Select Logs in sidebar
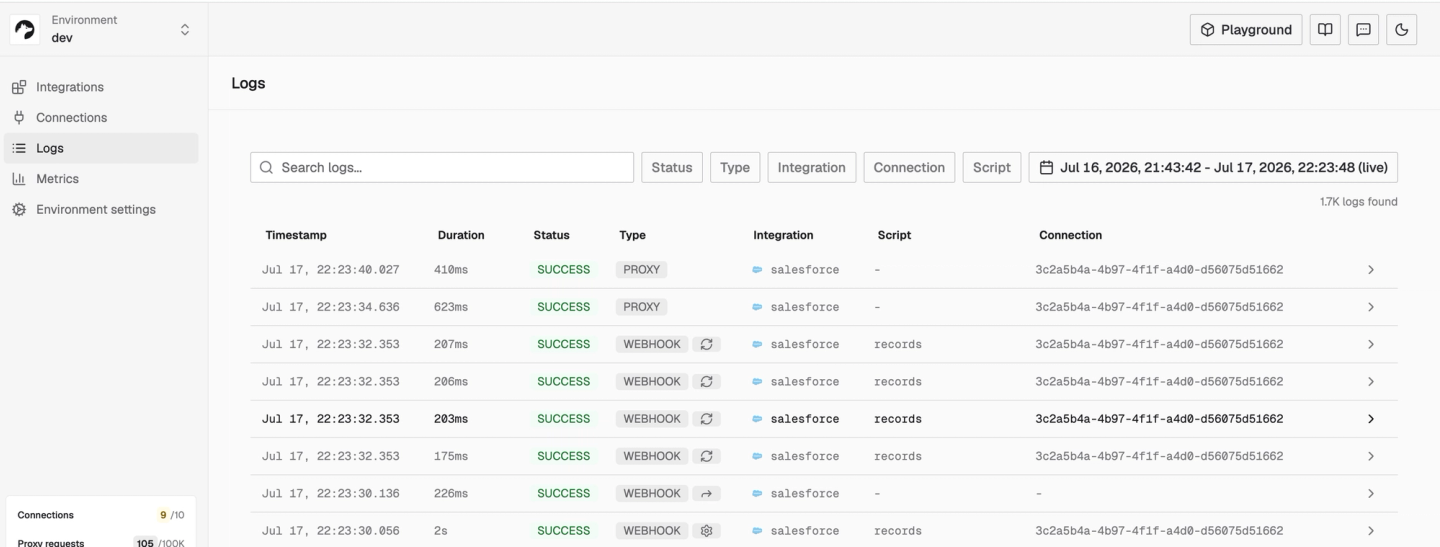Screen dimensions: 1440x547 (101, 148)
